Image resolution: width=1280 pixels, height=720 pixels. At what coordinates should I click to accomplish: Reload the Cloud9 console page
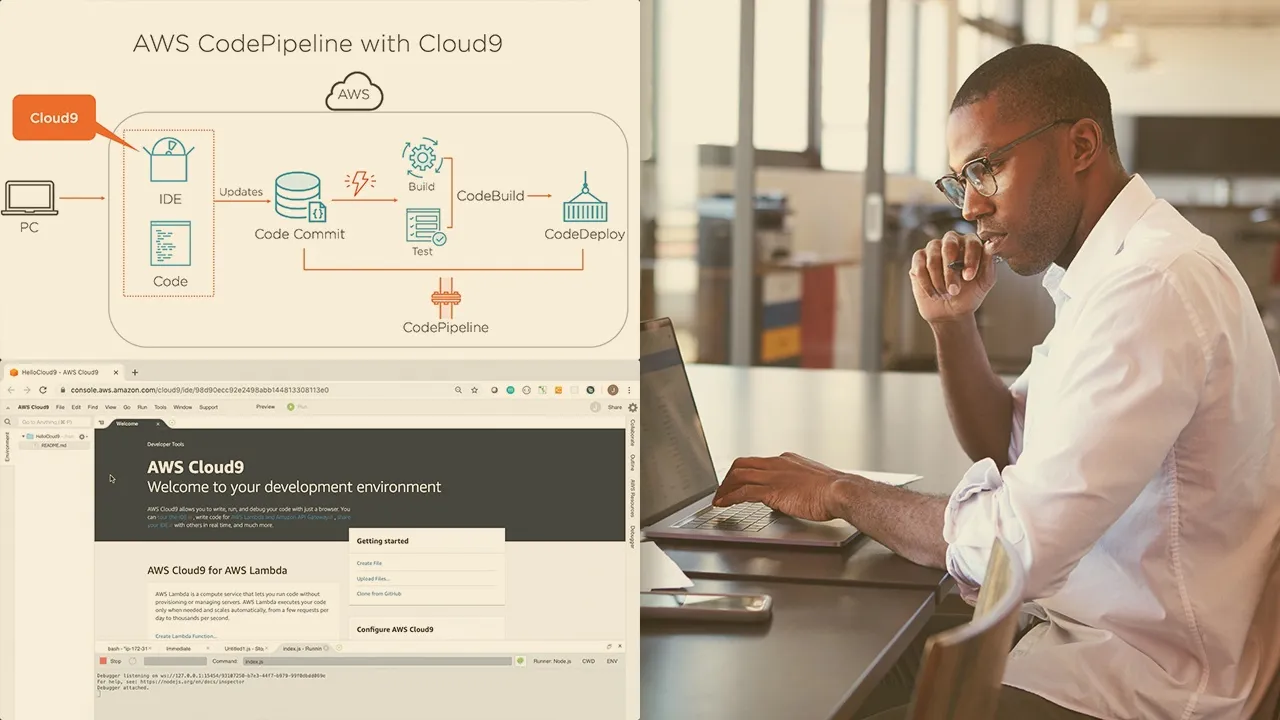pyautogui.click(x=43, y=390)
